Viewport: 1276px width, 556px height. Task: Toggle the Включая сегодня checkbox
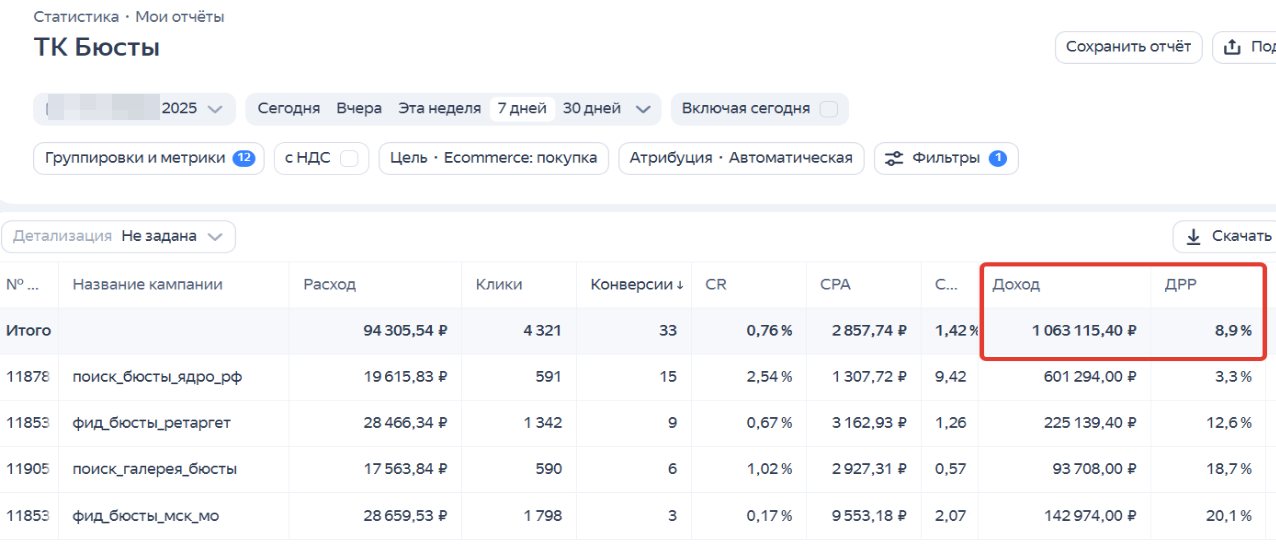829,109
